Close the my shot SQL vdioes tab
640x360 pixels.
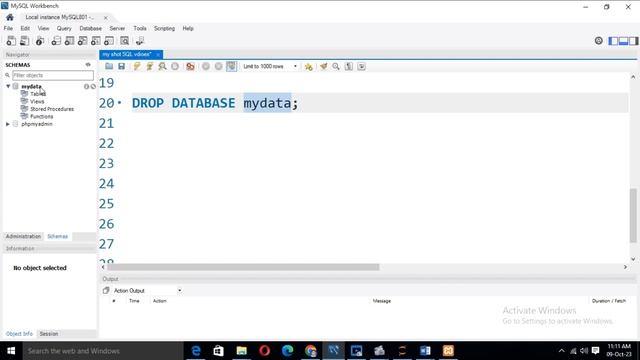point(158,54)
